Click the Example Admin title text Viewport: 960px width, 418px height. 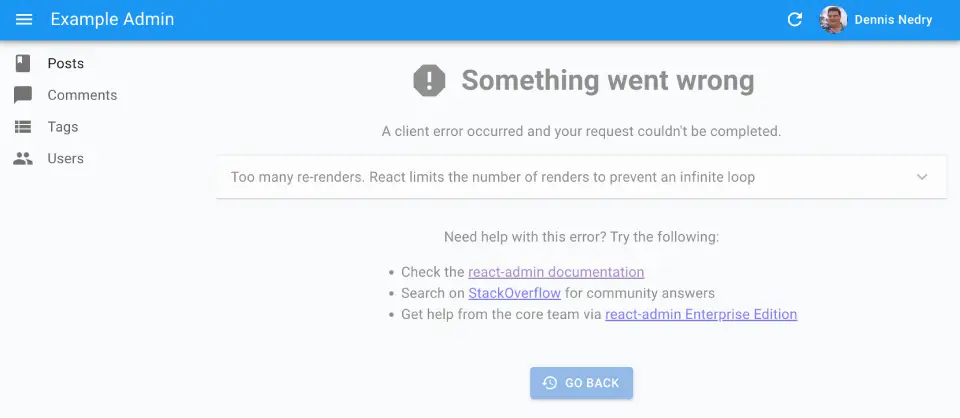(112, 19)
